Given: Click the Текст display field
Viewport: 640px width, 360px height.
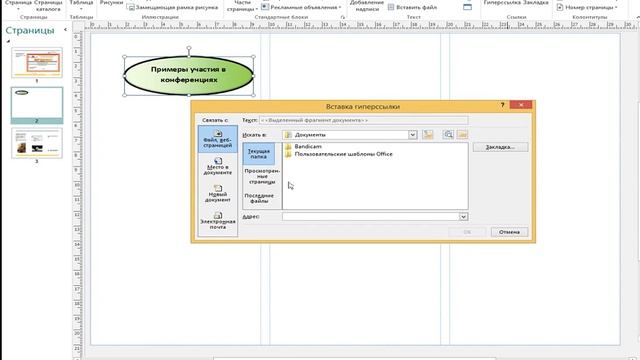Looking at the screenshot, I should 364,120.
